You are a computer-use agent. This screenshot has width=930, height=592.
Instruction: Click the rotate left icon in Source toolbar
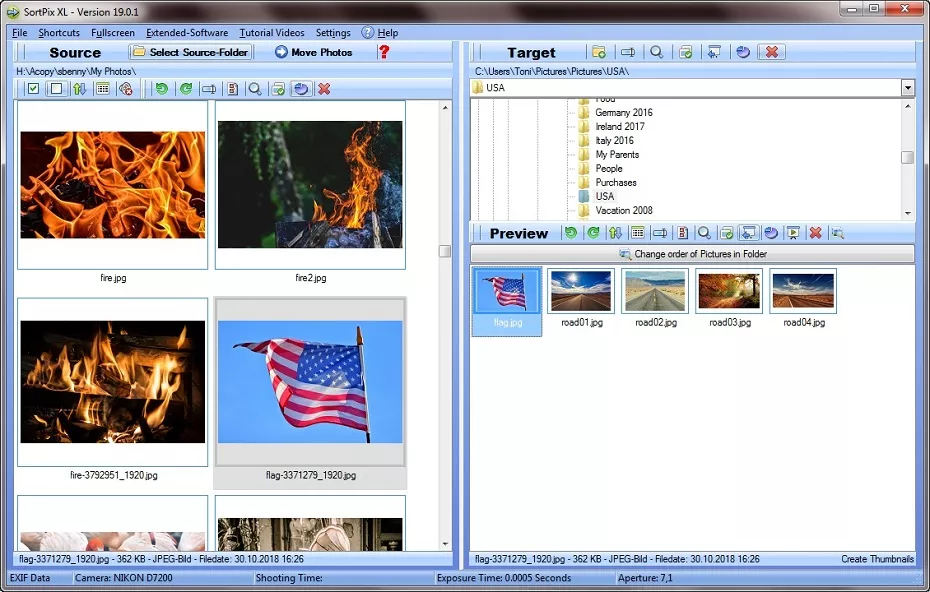(x=161, y=89)
